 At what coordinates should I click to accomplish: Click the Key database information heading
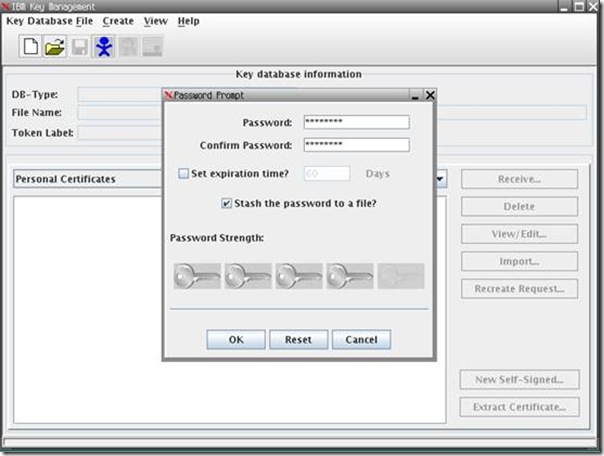(x=299, y=74)
